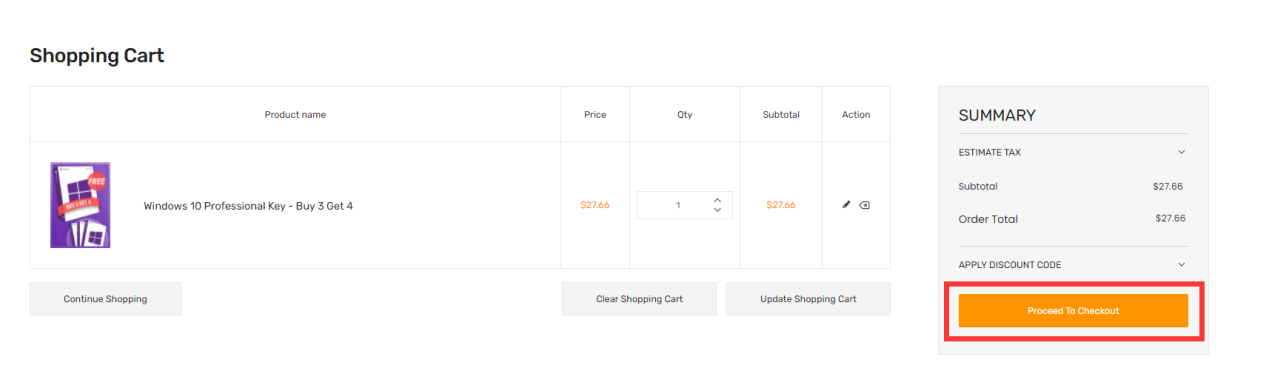Click the Product name column header

pyautogui.click(x=295, y=115)
